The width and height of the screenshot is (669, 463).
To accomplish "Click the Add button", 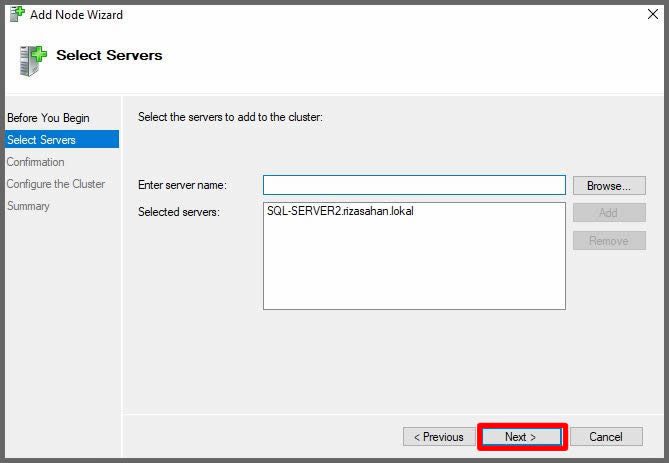I will tap(608, 213).
